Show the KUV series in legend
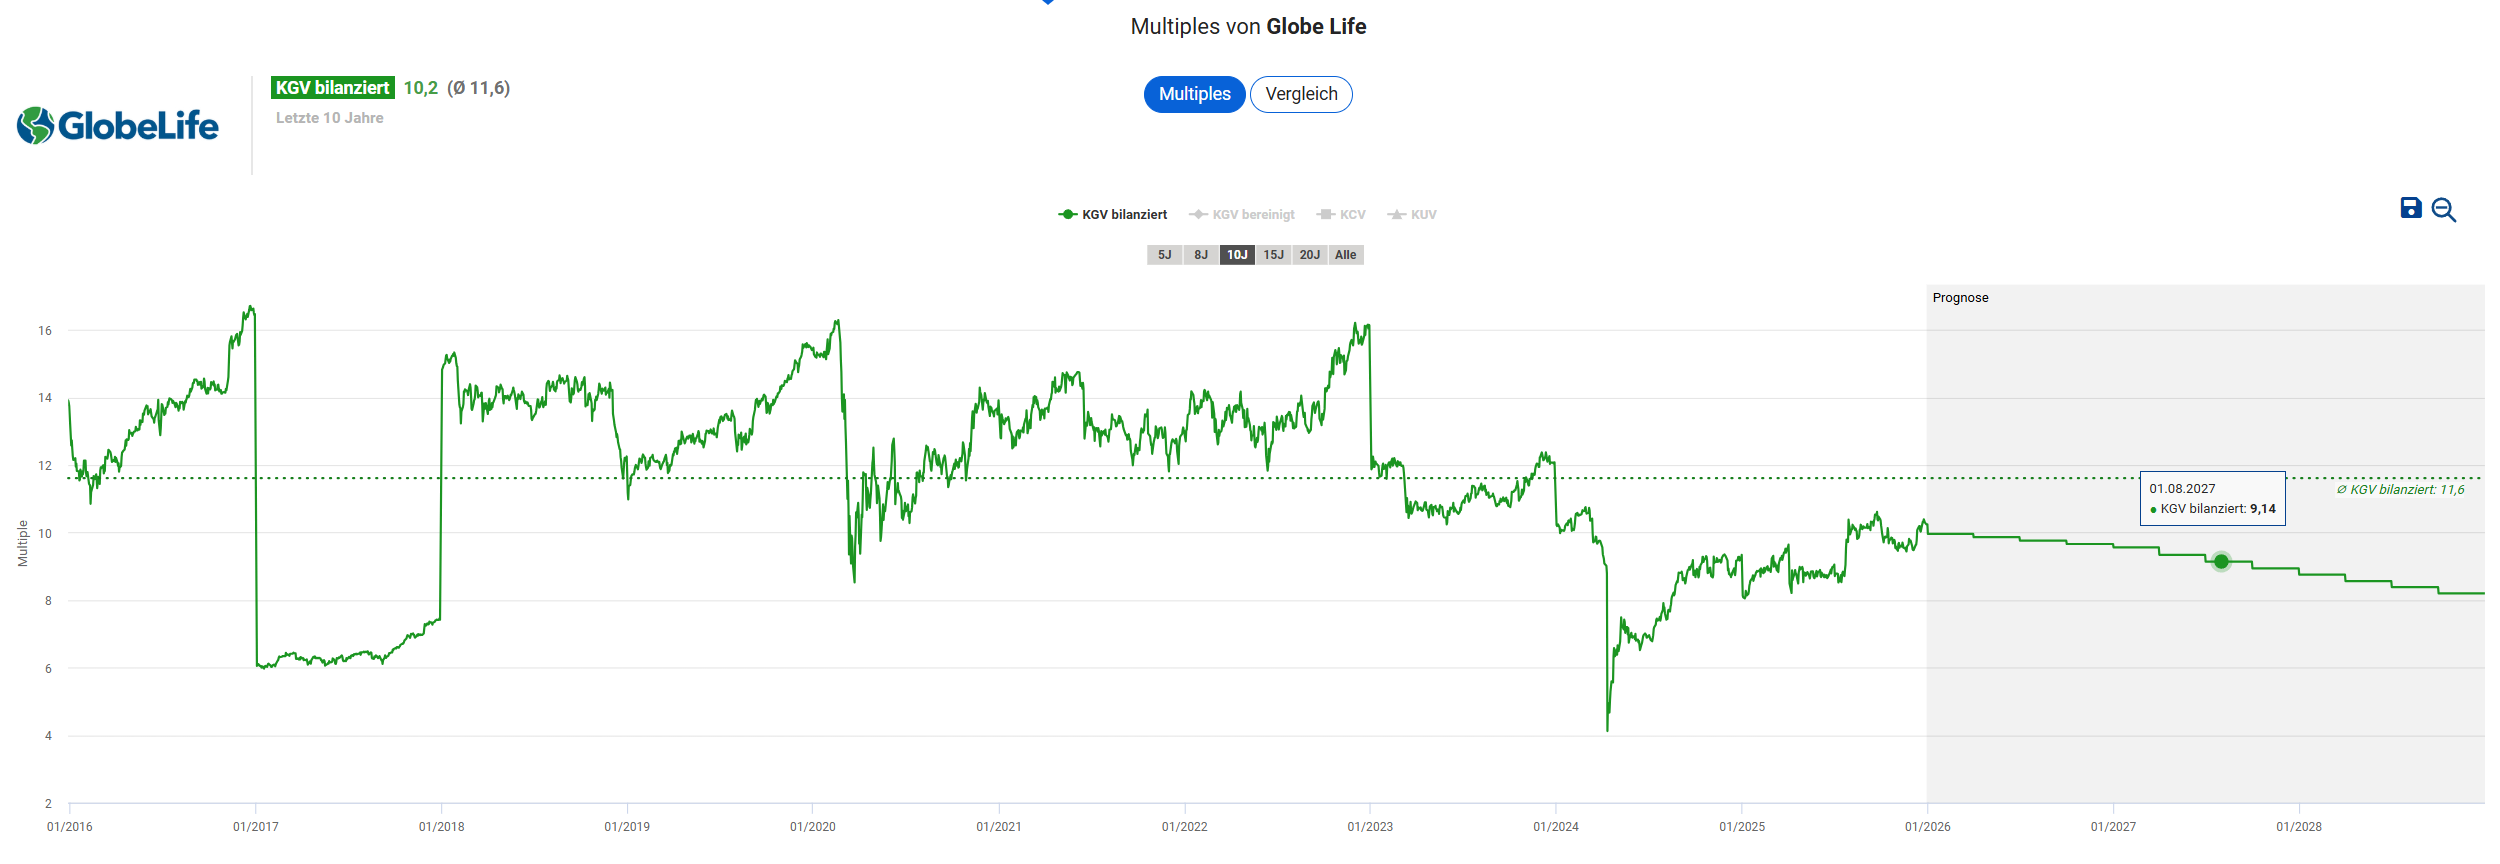Screen dimensions: 2500x864 click(x=1412, y=215)
